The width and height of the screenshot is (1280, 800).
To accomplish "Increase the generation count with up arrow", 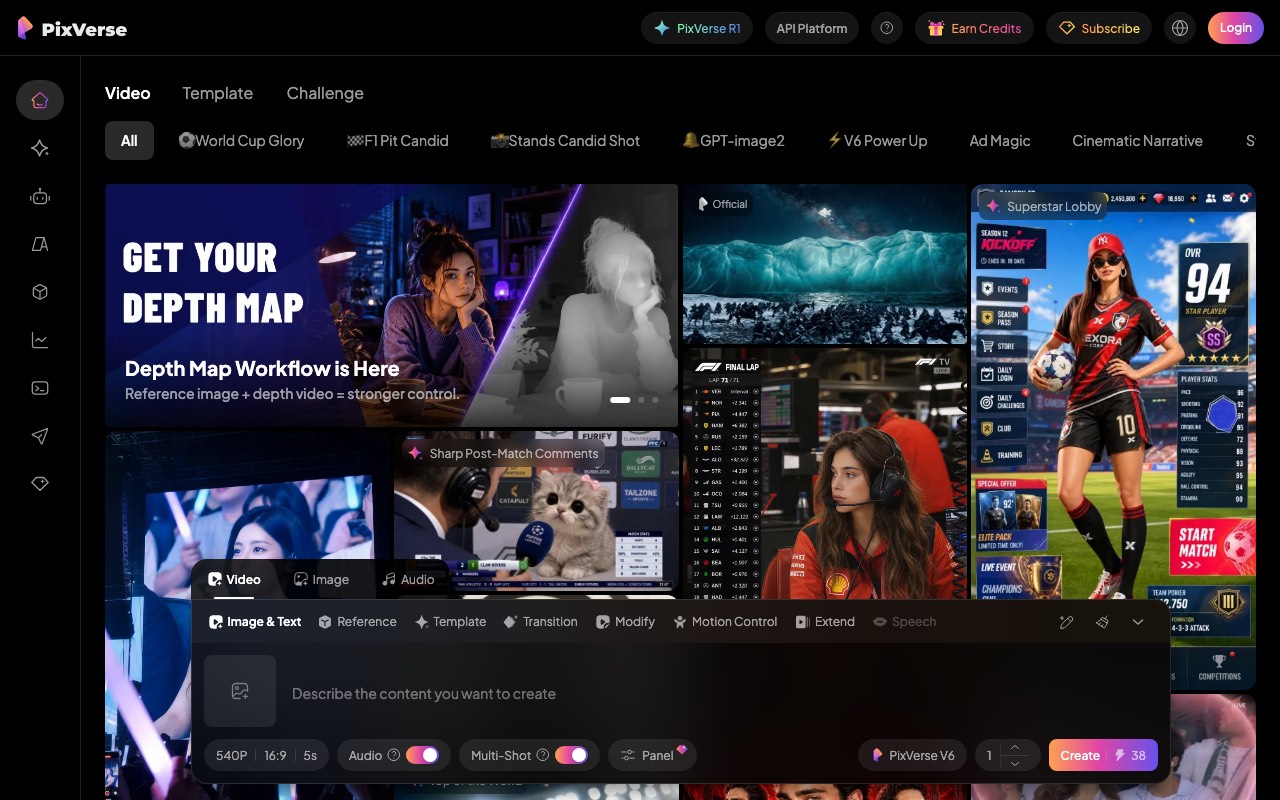I will pos(1015,747).
